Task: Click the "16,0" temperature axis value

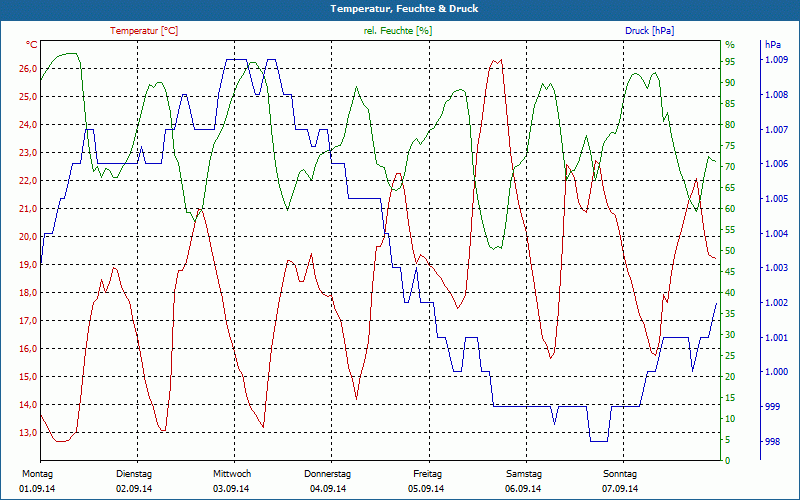Action: tap(28, 349)
